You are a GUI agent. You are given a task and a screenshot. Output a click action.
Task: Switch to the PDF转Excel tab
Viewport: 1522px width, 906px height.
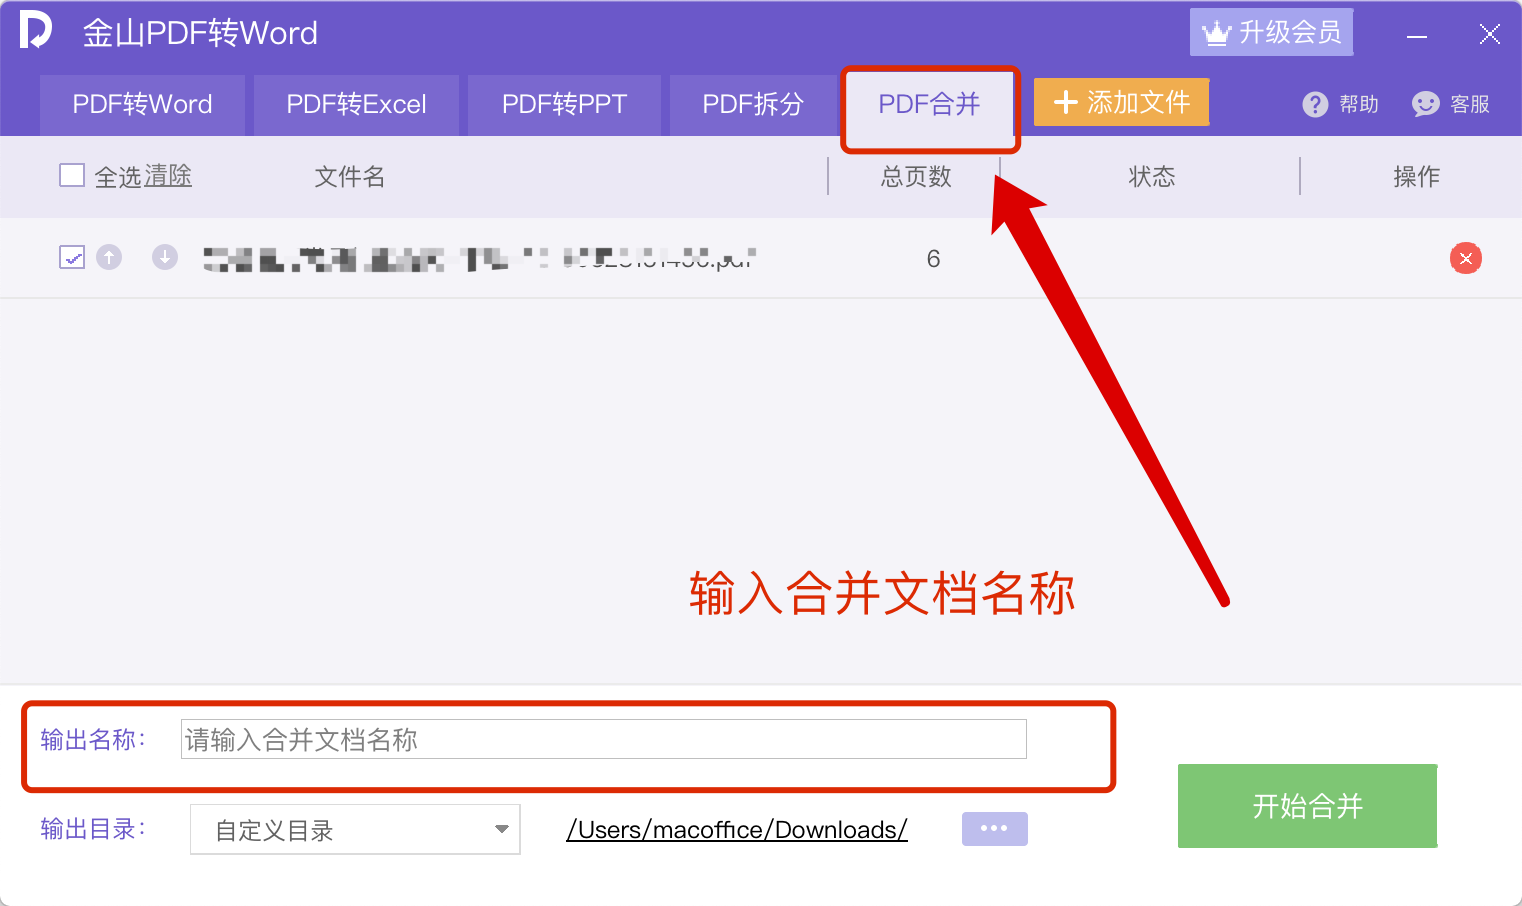pyautogui.click(x=356, y=104)
